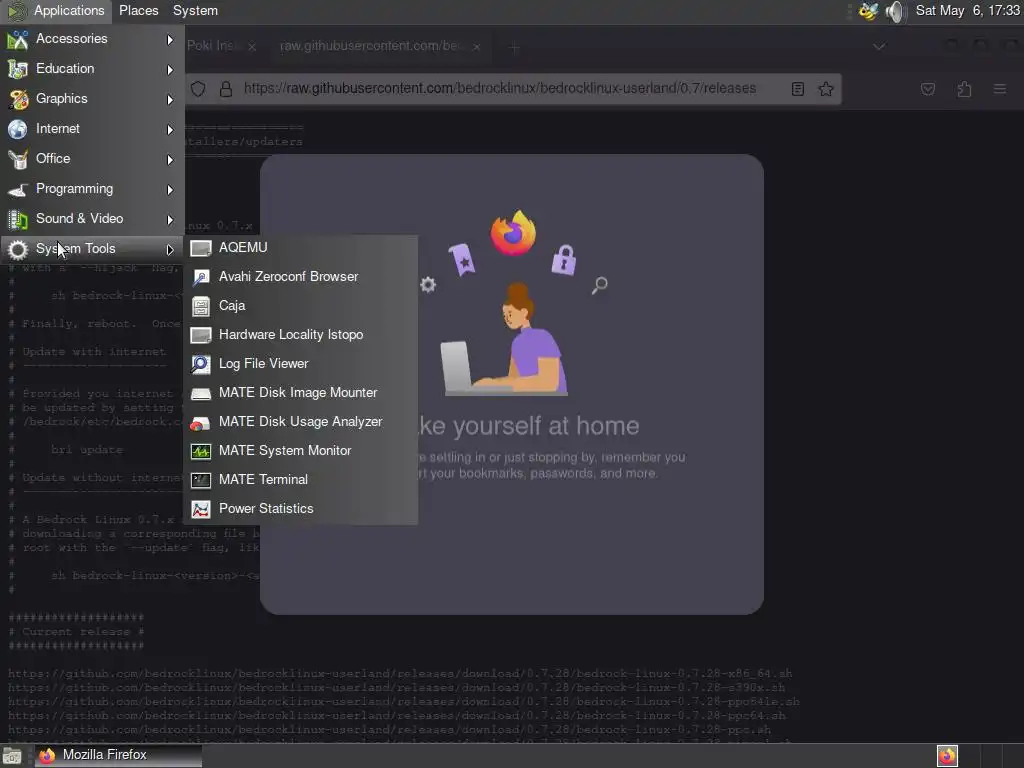
Task: Expand the Office submenu arrow
Action: pos(170,160)
